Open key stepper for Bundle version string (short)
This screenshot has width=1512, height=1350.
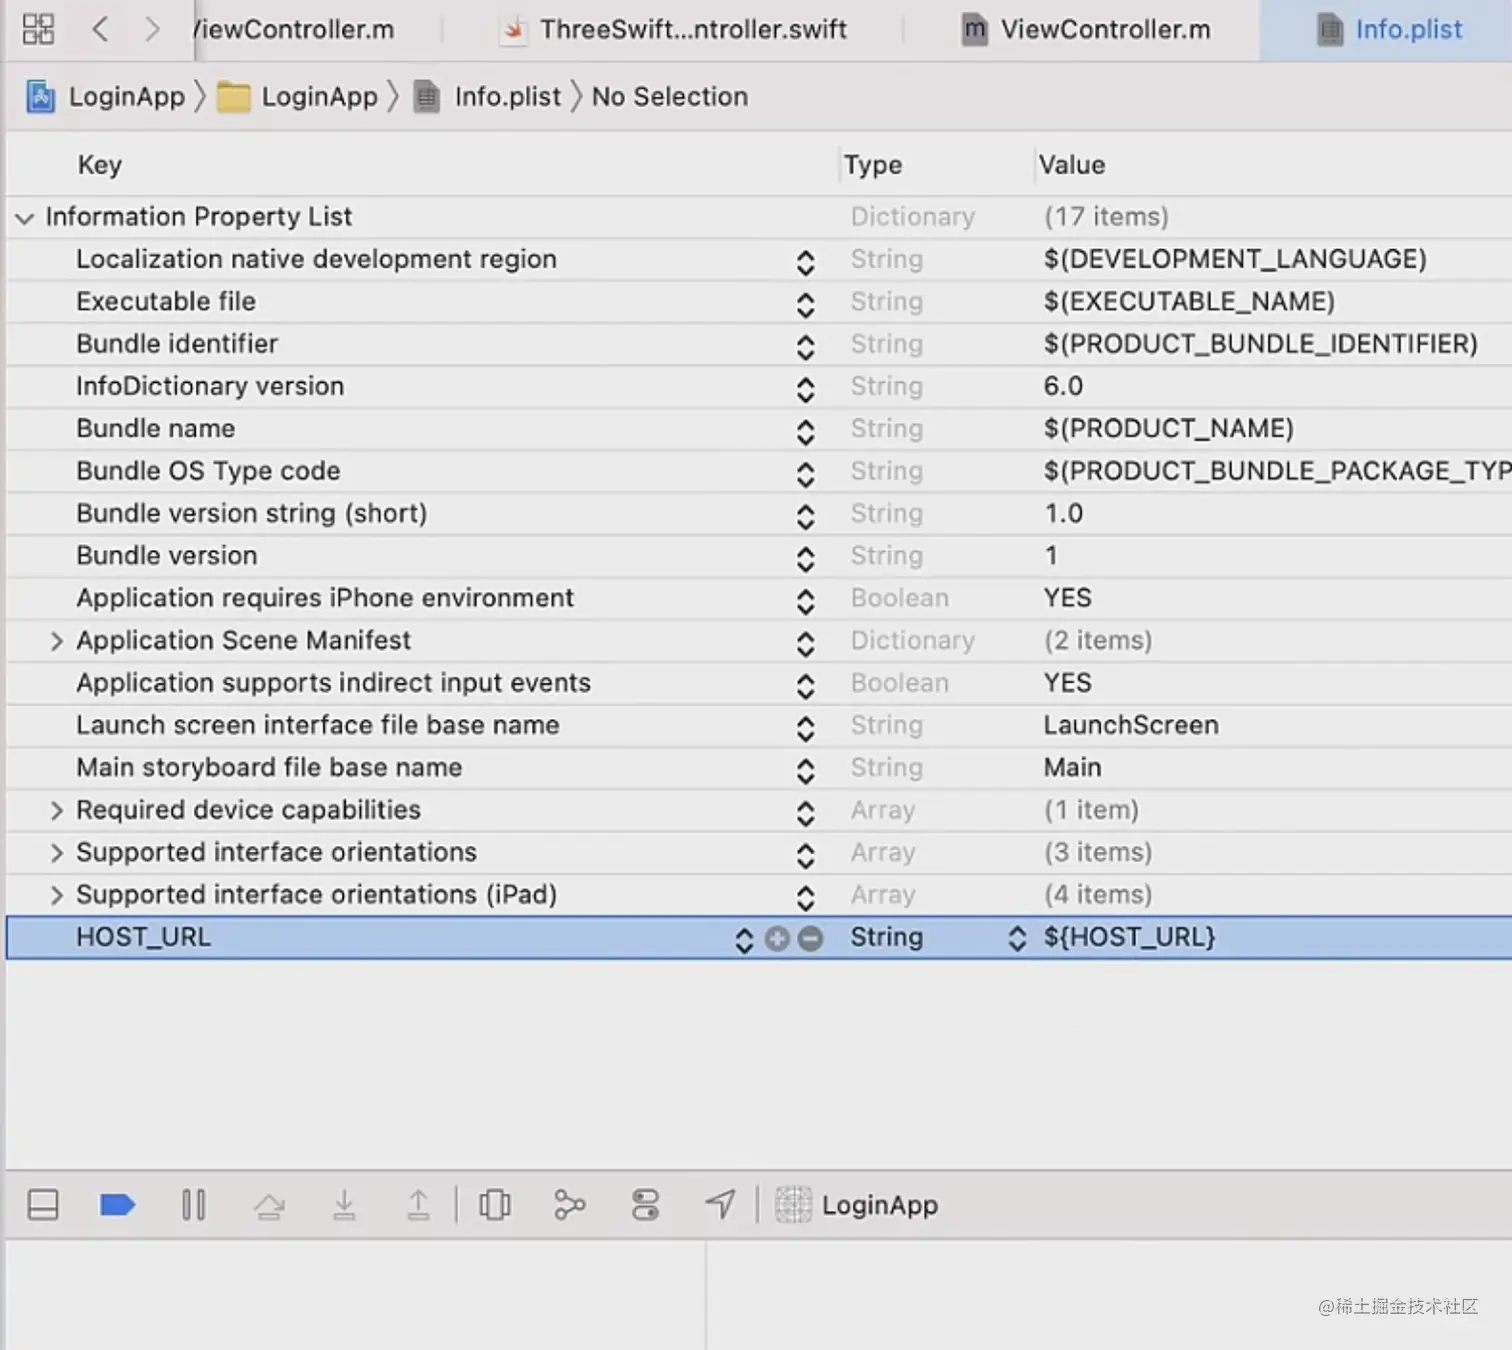click(806, 516)
